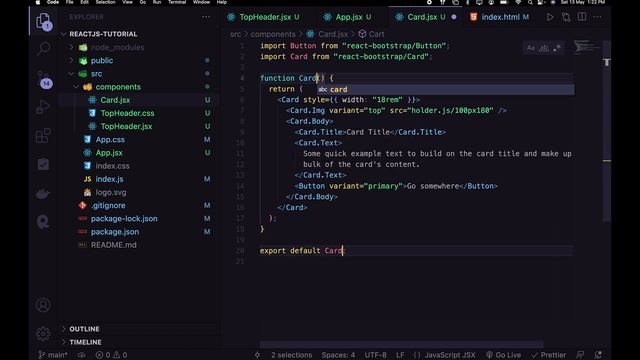Open TopHeader.jsx in the file tree
The image size is (640, 360).
(126, 127)
